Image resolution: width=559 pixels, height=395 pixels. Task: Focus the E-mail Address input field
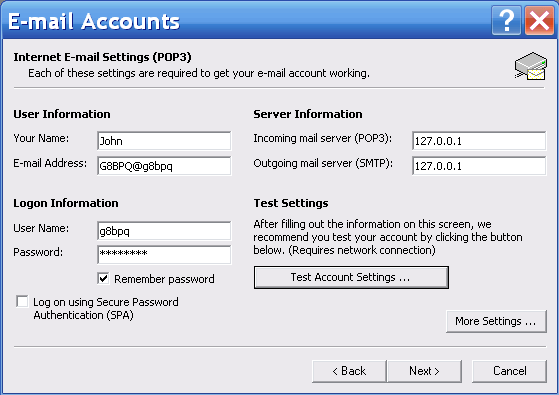164,166
